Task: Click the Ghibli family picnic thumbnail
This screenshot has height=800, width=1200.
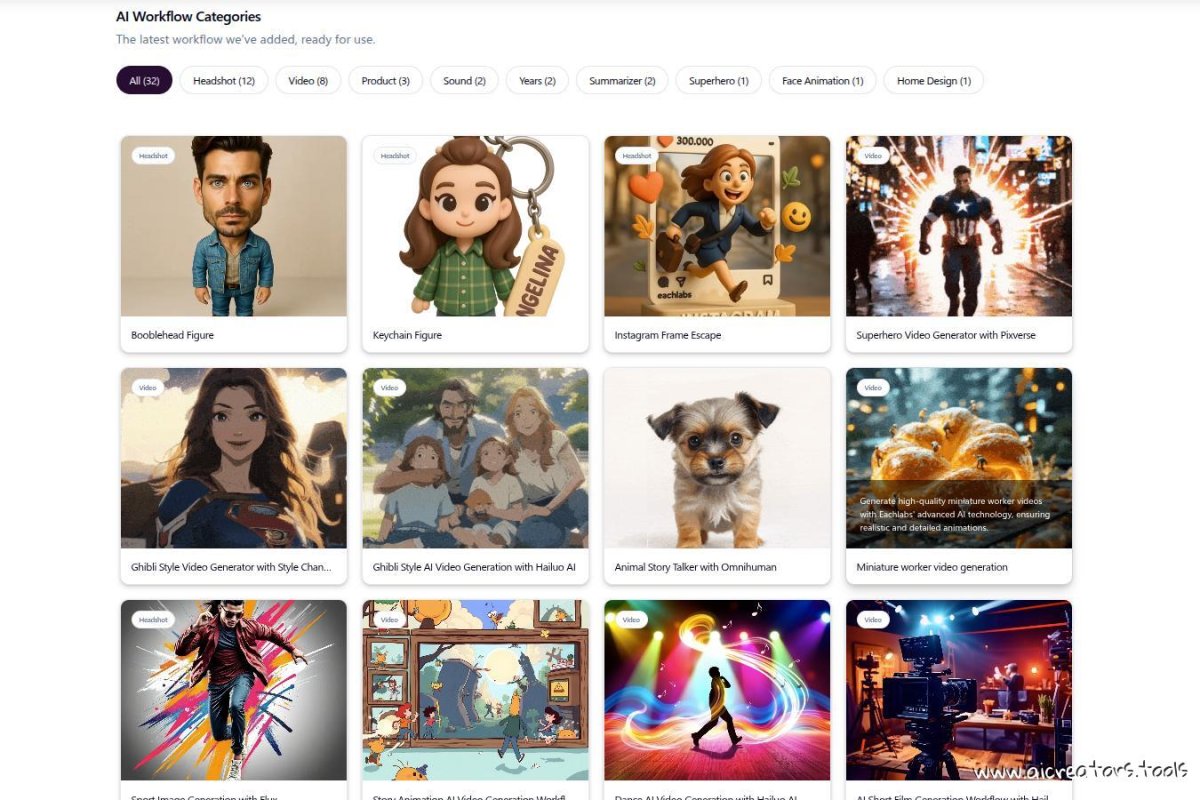Action: click(475, 458)
